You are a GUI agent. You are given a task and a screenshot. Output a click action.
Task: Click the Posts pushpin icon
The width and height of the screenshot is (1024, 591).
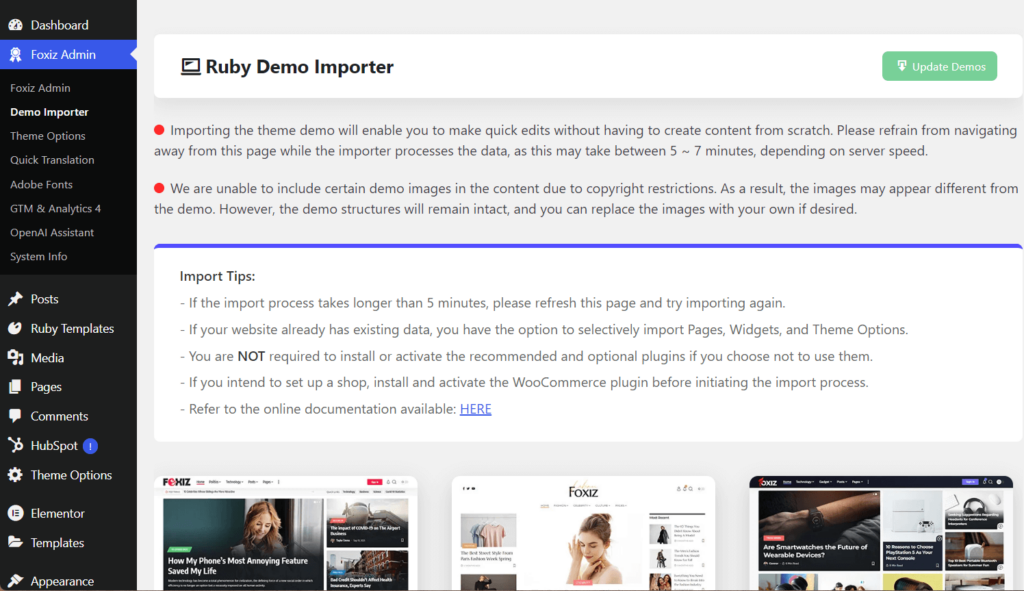click(15, 299)
